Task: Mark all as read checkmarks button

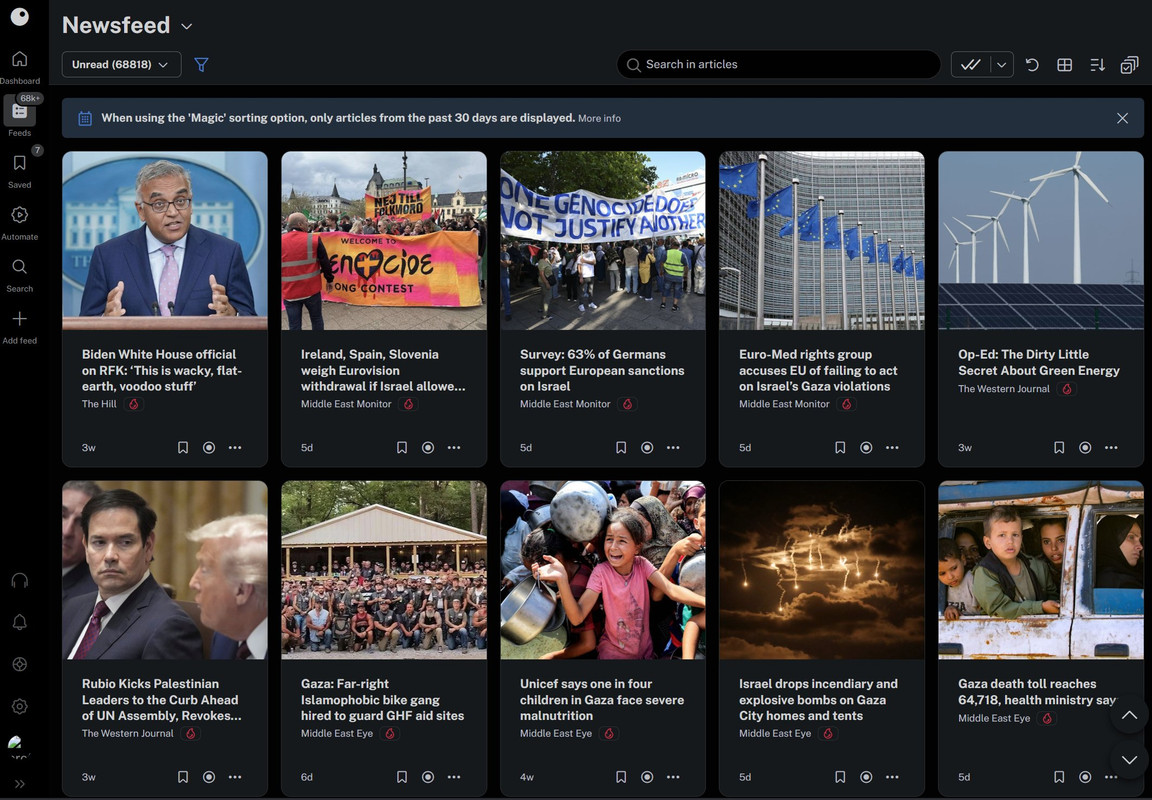Action: 971,65
